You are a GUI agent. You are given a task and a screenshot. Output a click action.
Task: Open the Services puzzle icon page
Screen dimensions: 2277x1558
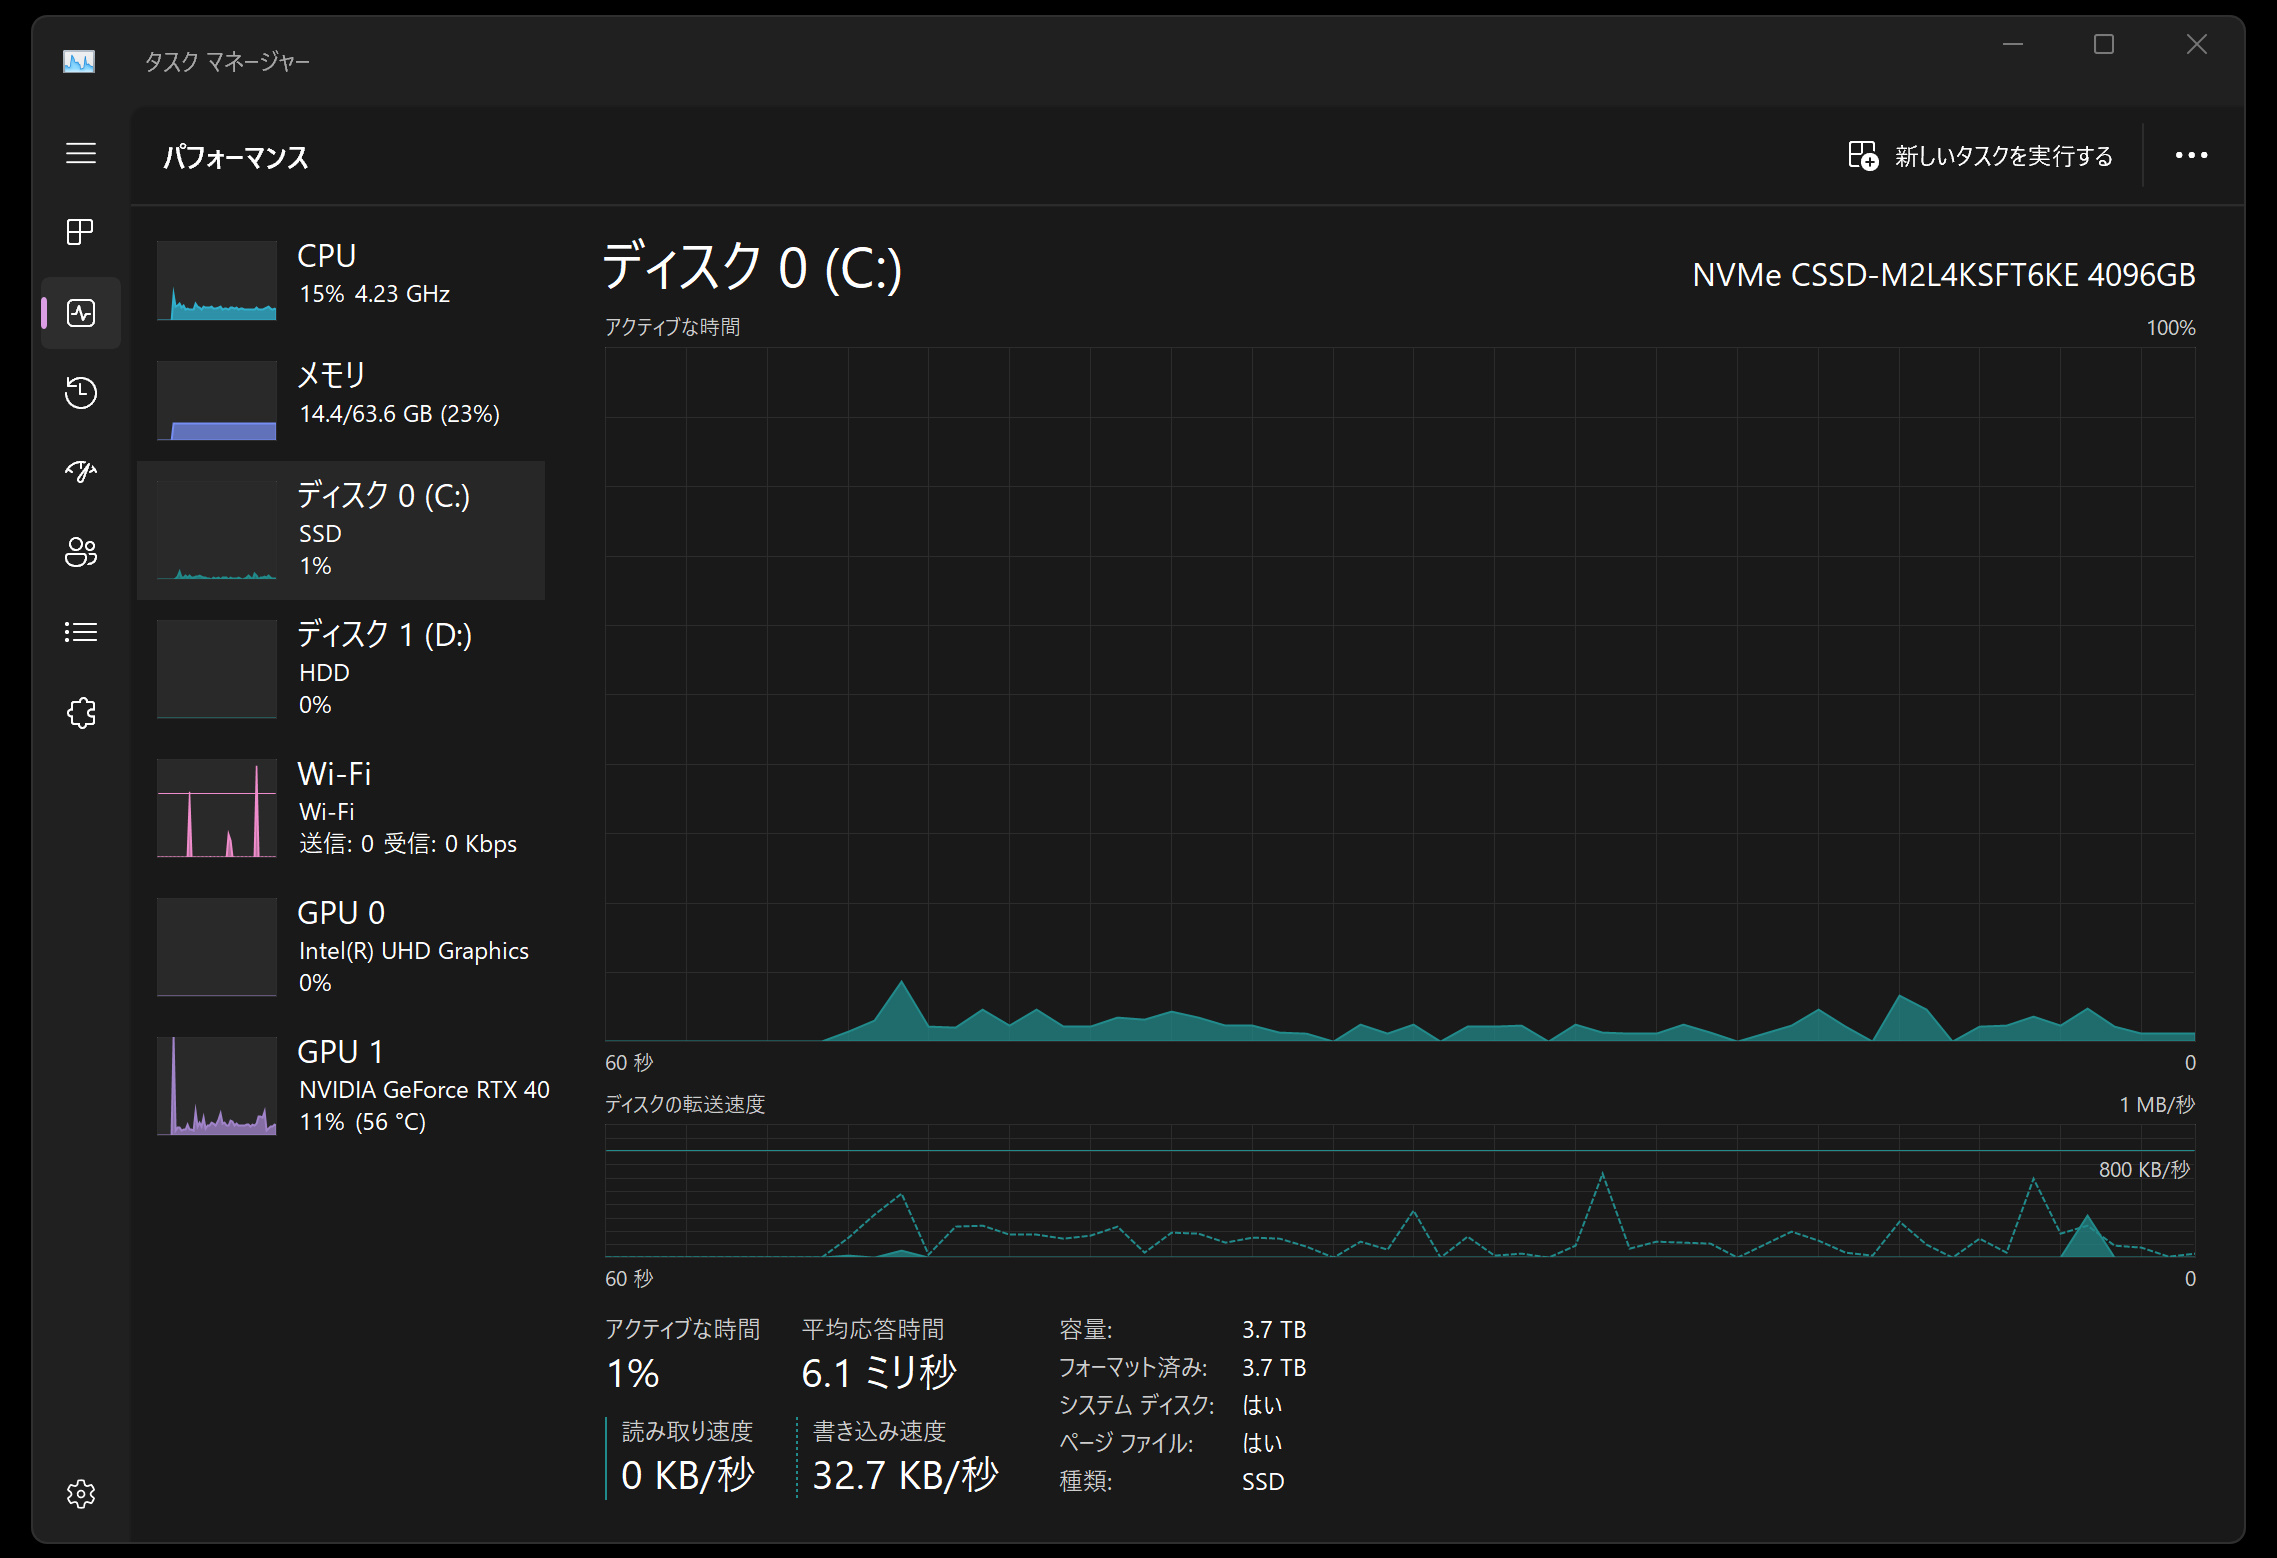(81, 713)
